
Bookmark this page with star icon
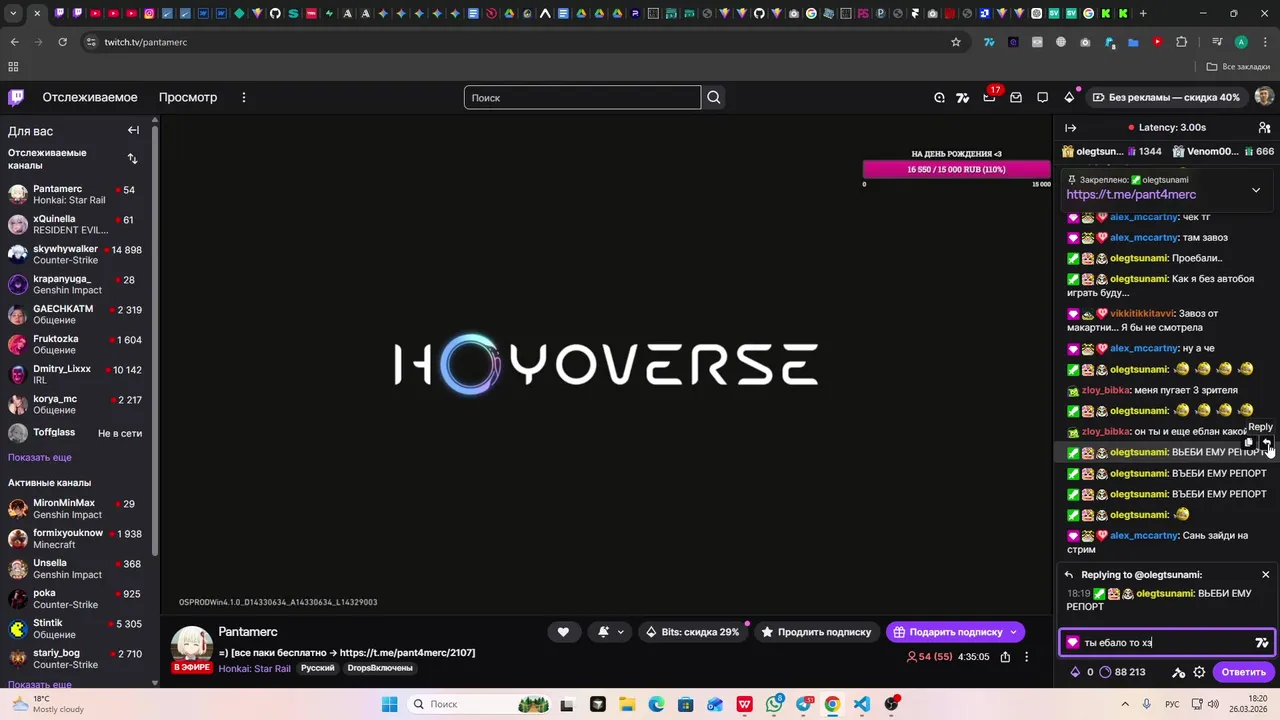click(x=956, y=42)
